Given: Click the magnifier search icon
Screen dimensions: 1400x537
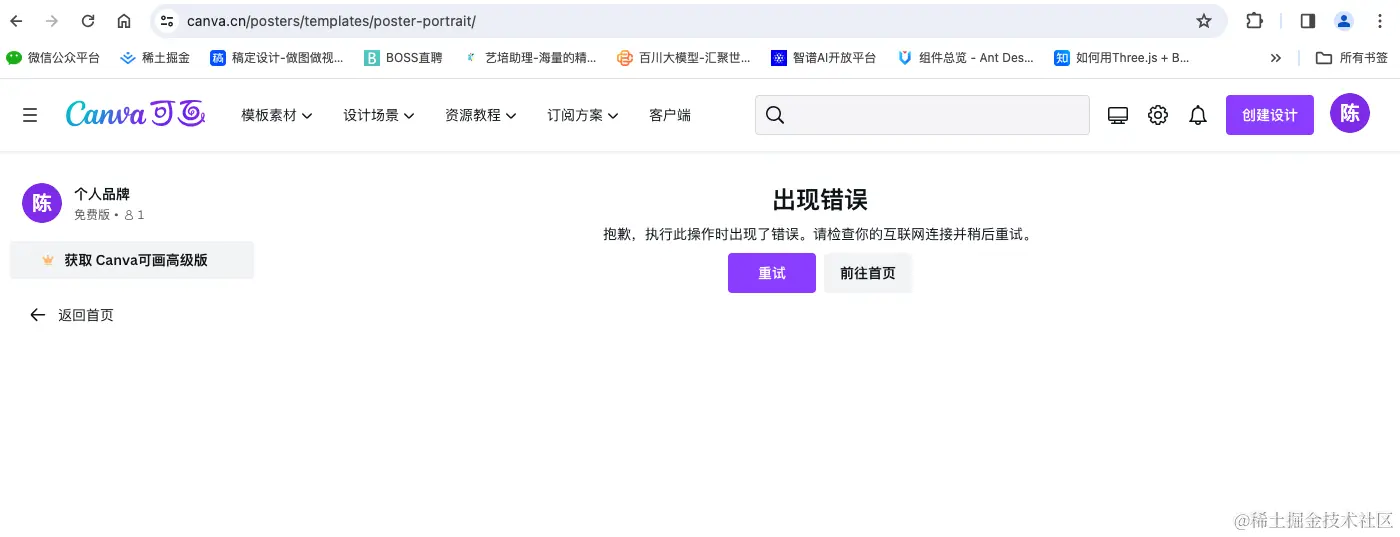Looking at the screenshot, I should tap(775, 115).
